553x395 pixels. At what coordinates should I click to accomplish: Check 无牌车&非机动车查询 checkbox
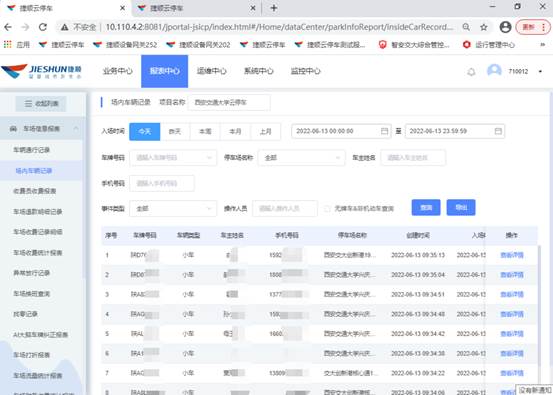(x=327, y=208)
